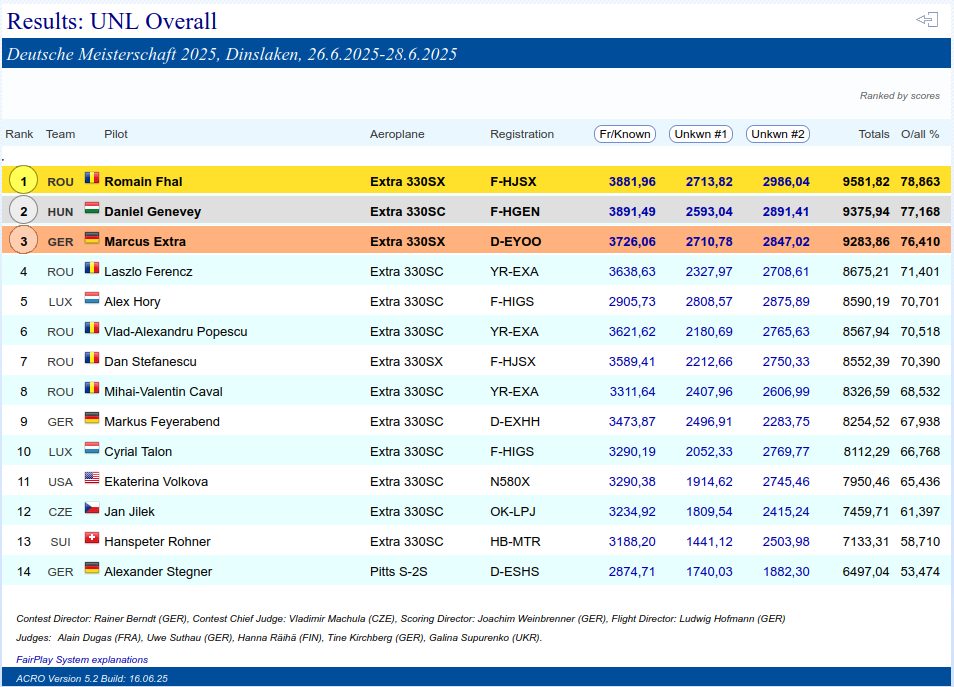
Task: Open Ekaterina Volkova's score 1914,62
Action: click(709, 482)
